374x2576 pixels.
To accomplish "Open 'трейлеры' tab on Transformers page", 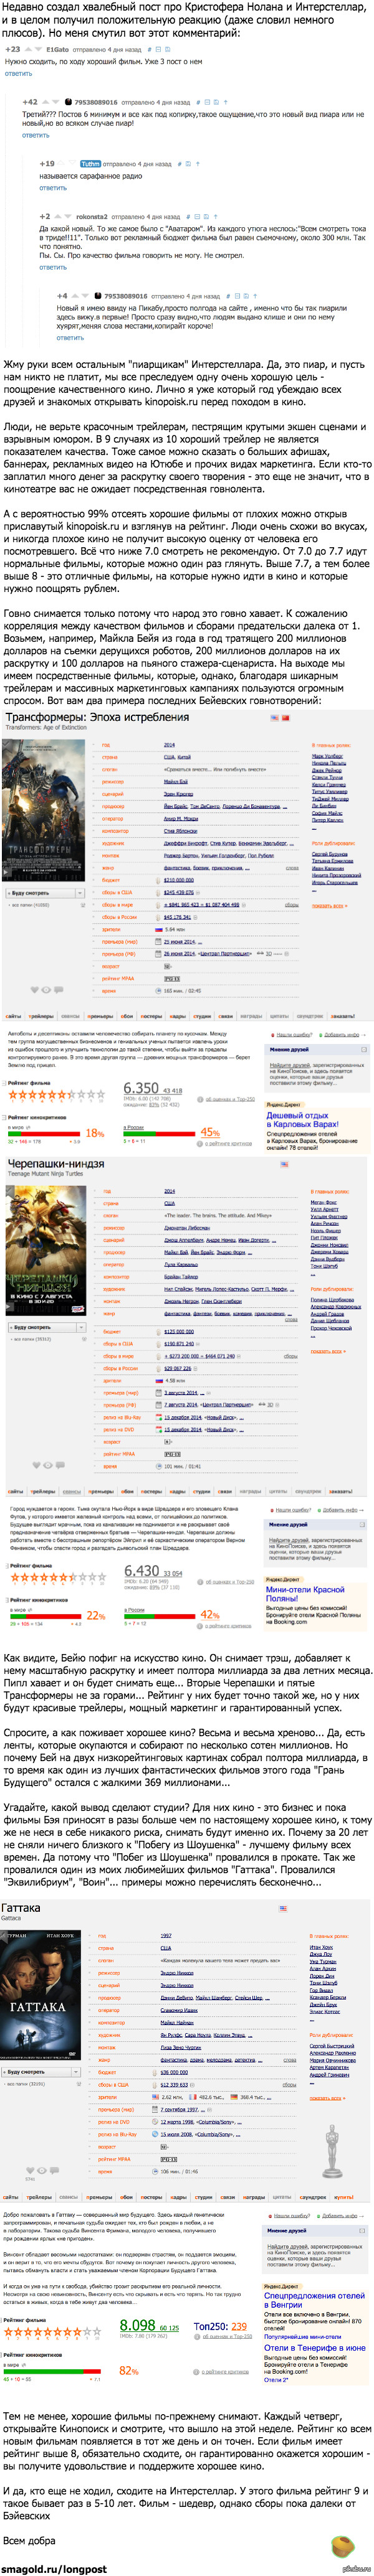I will [x=41, y=1016].
